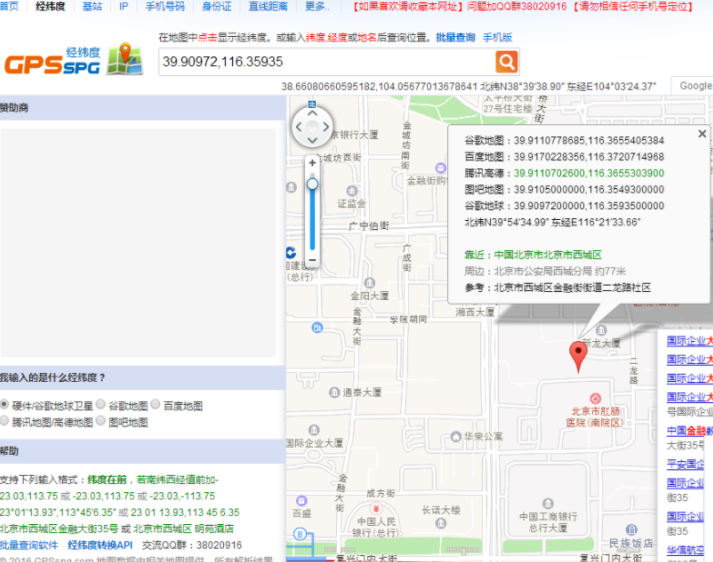The width and height of the screenshot is (713, 562).
Task: Open the 直线距离 nav tab
Action: (268, 6)
